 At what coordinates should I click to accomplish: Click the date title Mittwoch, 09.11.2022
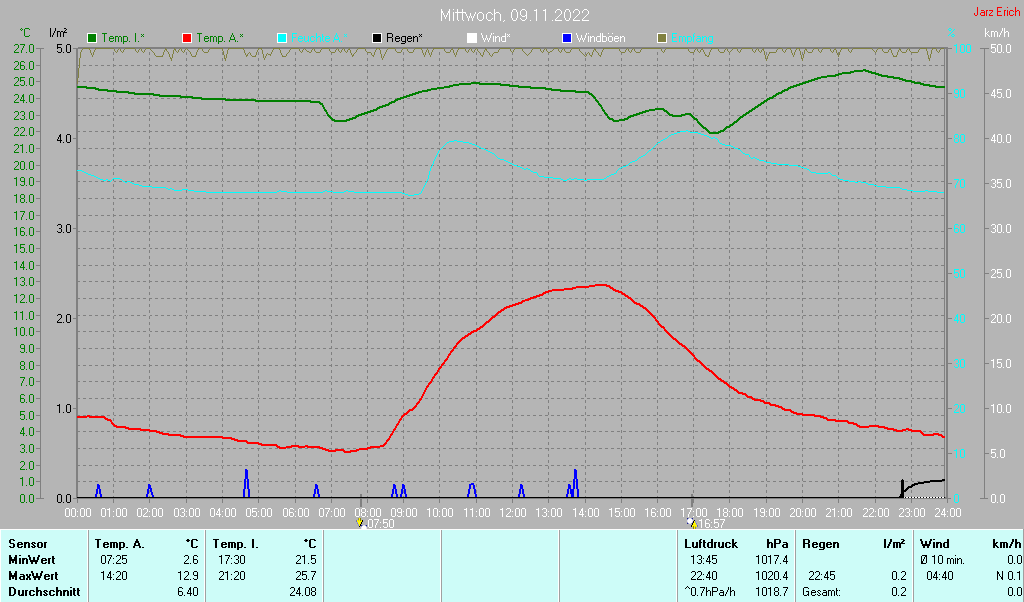point(514,15)
